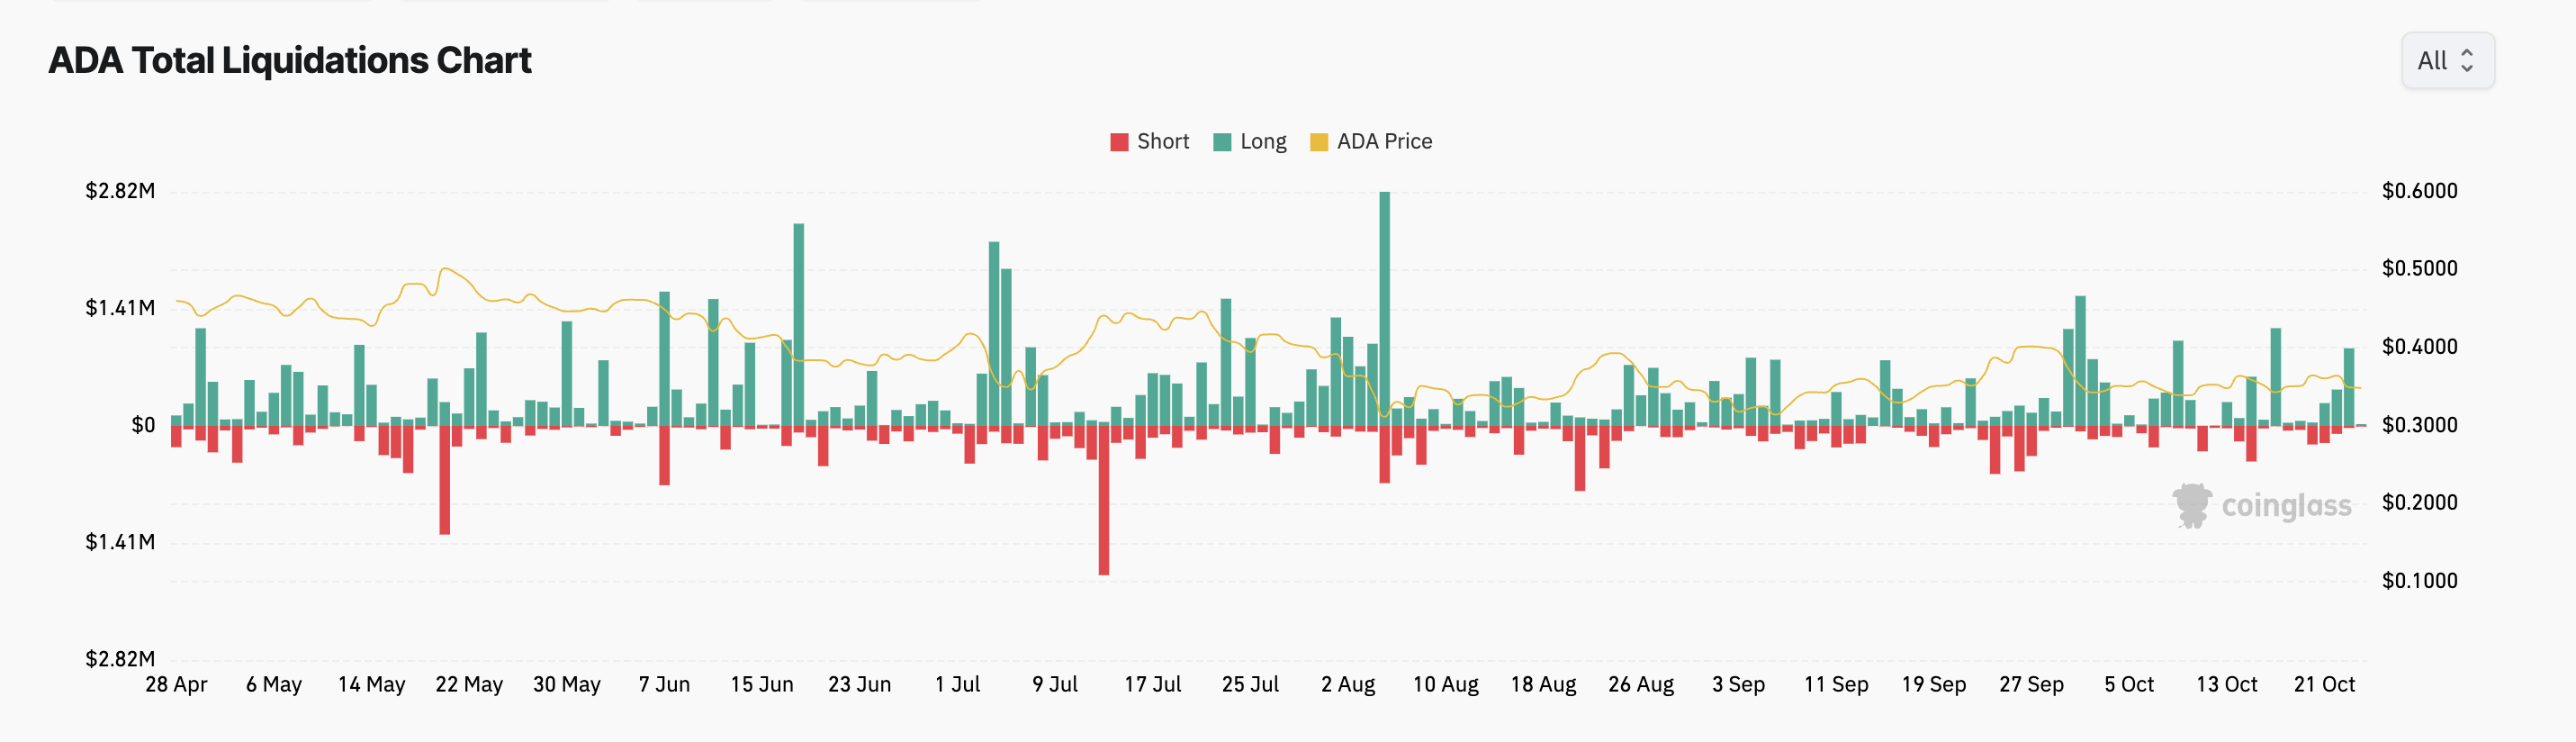Click the ADA Total Liquidations Chart title

[x=290, y=61]
